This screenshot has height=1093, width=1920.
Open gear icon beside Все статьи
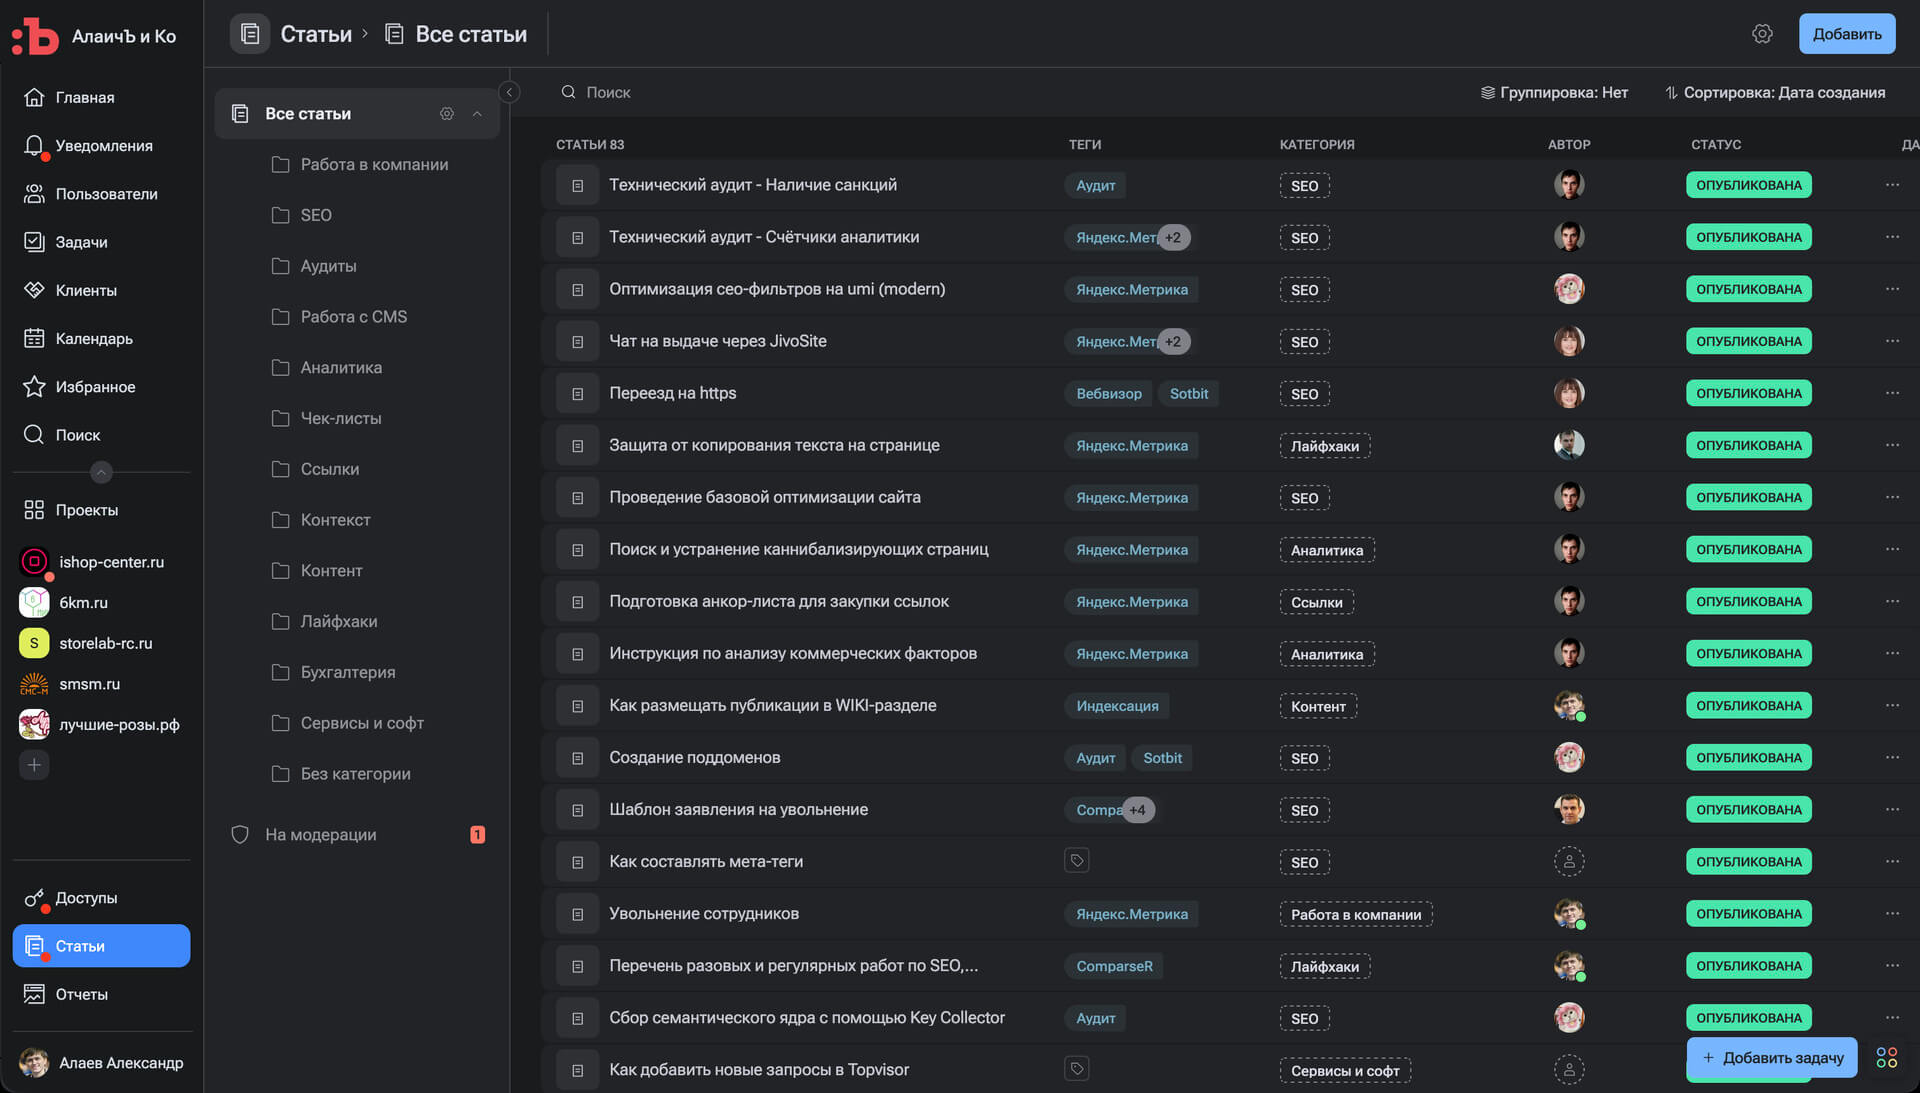tap(447, 114)
